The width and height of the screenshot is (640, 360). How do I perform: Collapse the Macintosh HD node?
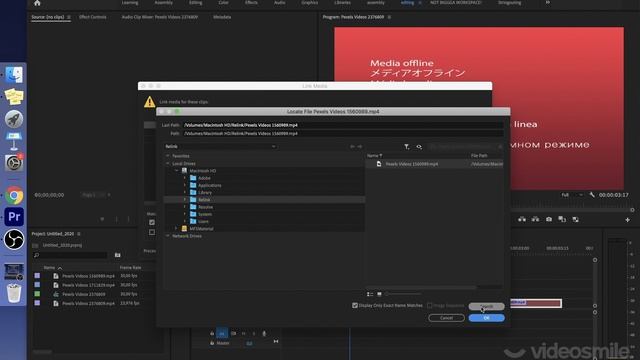point(176,171)
